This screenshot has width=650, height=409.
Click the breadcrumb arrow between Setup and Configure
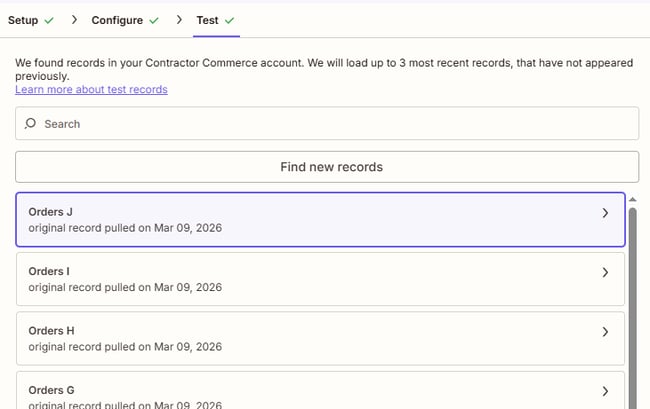pos(75,20)
